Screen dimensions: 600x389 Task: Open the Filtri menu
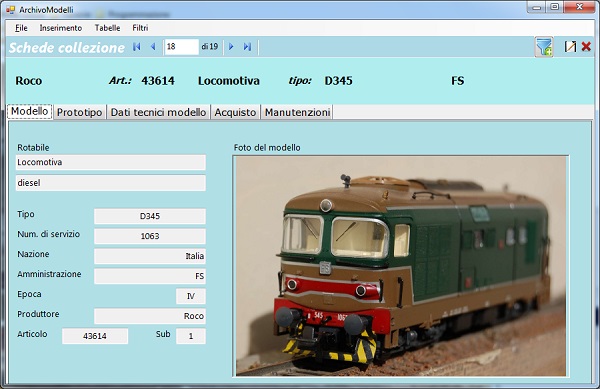tap(140, 28)
